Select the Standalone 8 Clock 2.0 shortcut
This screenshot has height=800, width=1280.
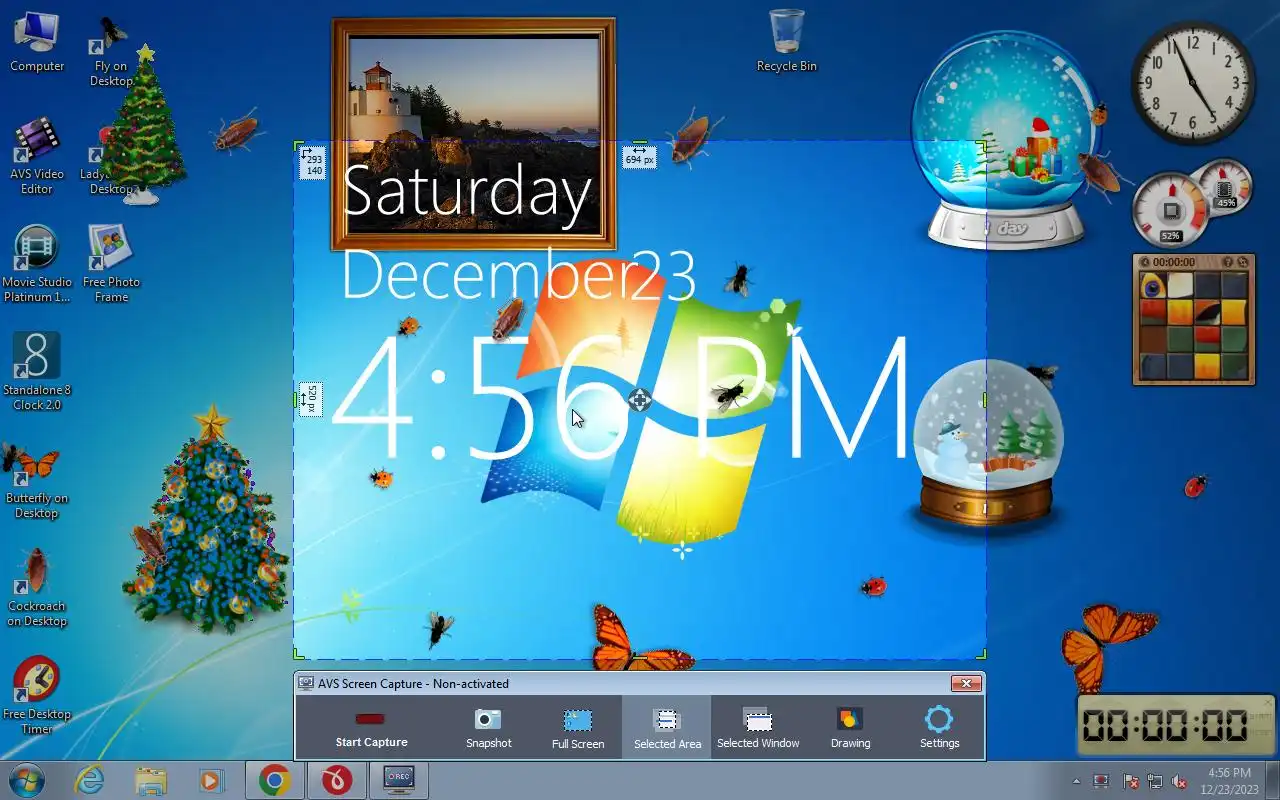coord(37,372)
